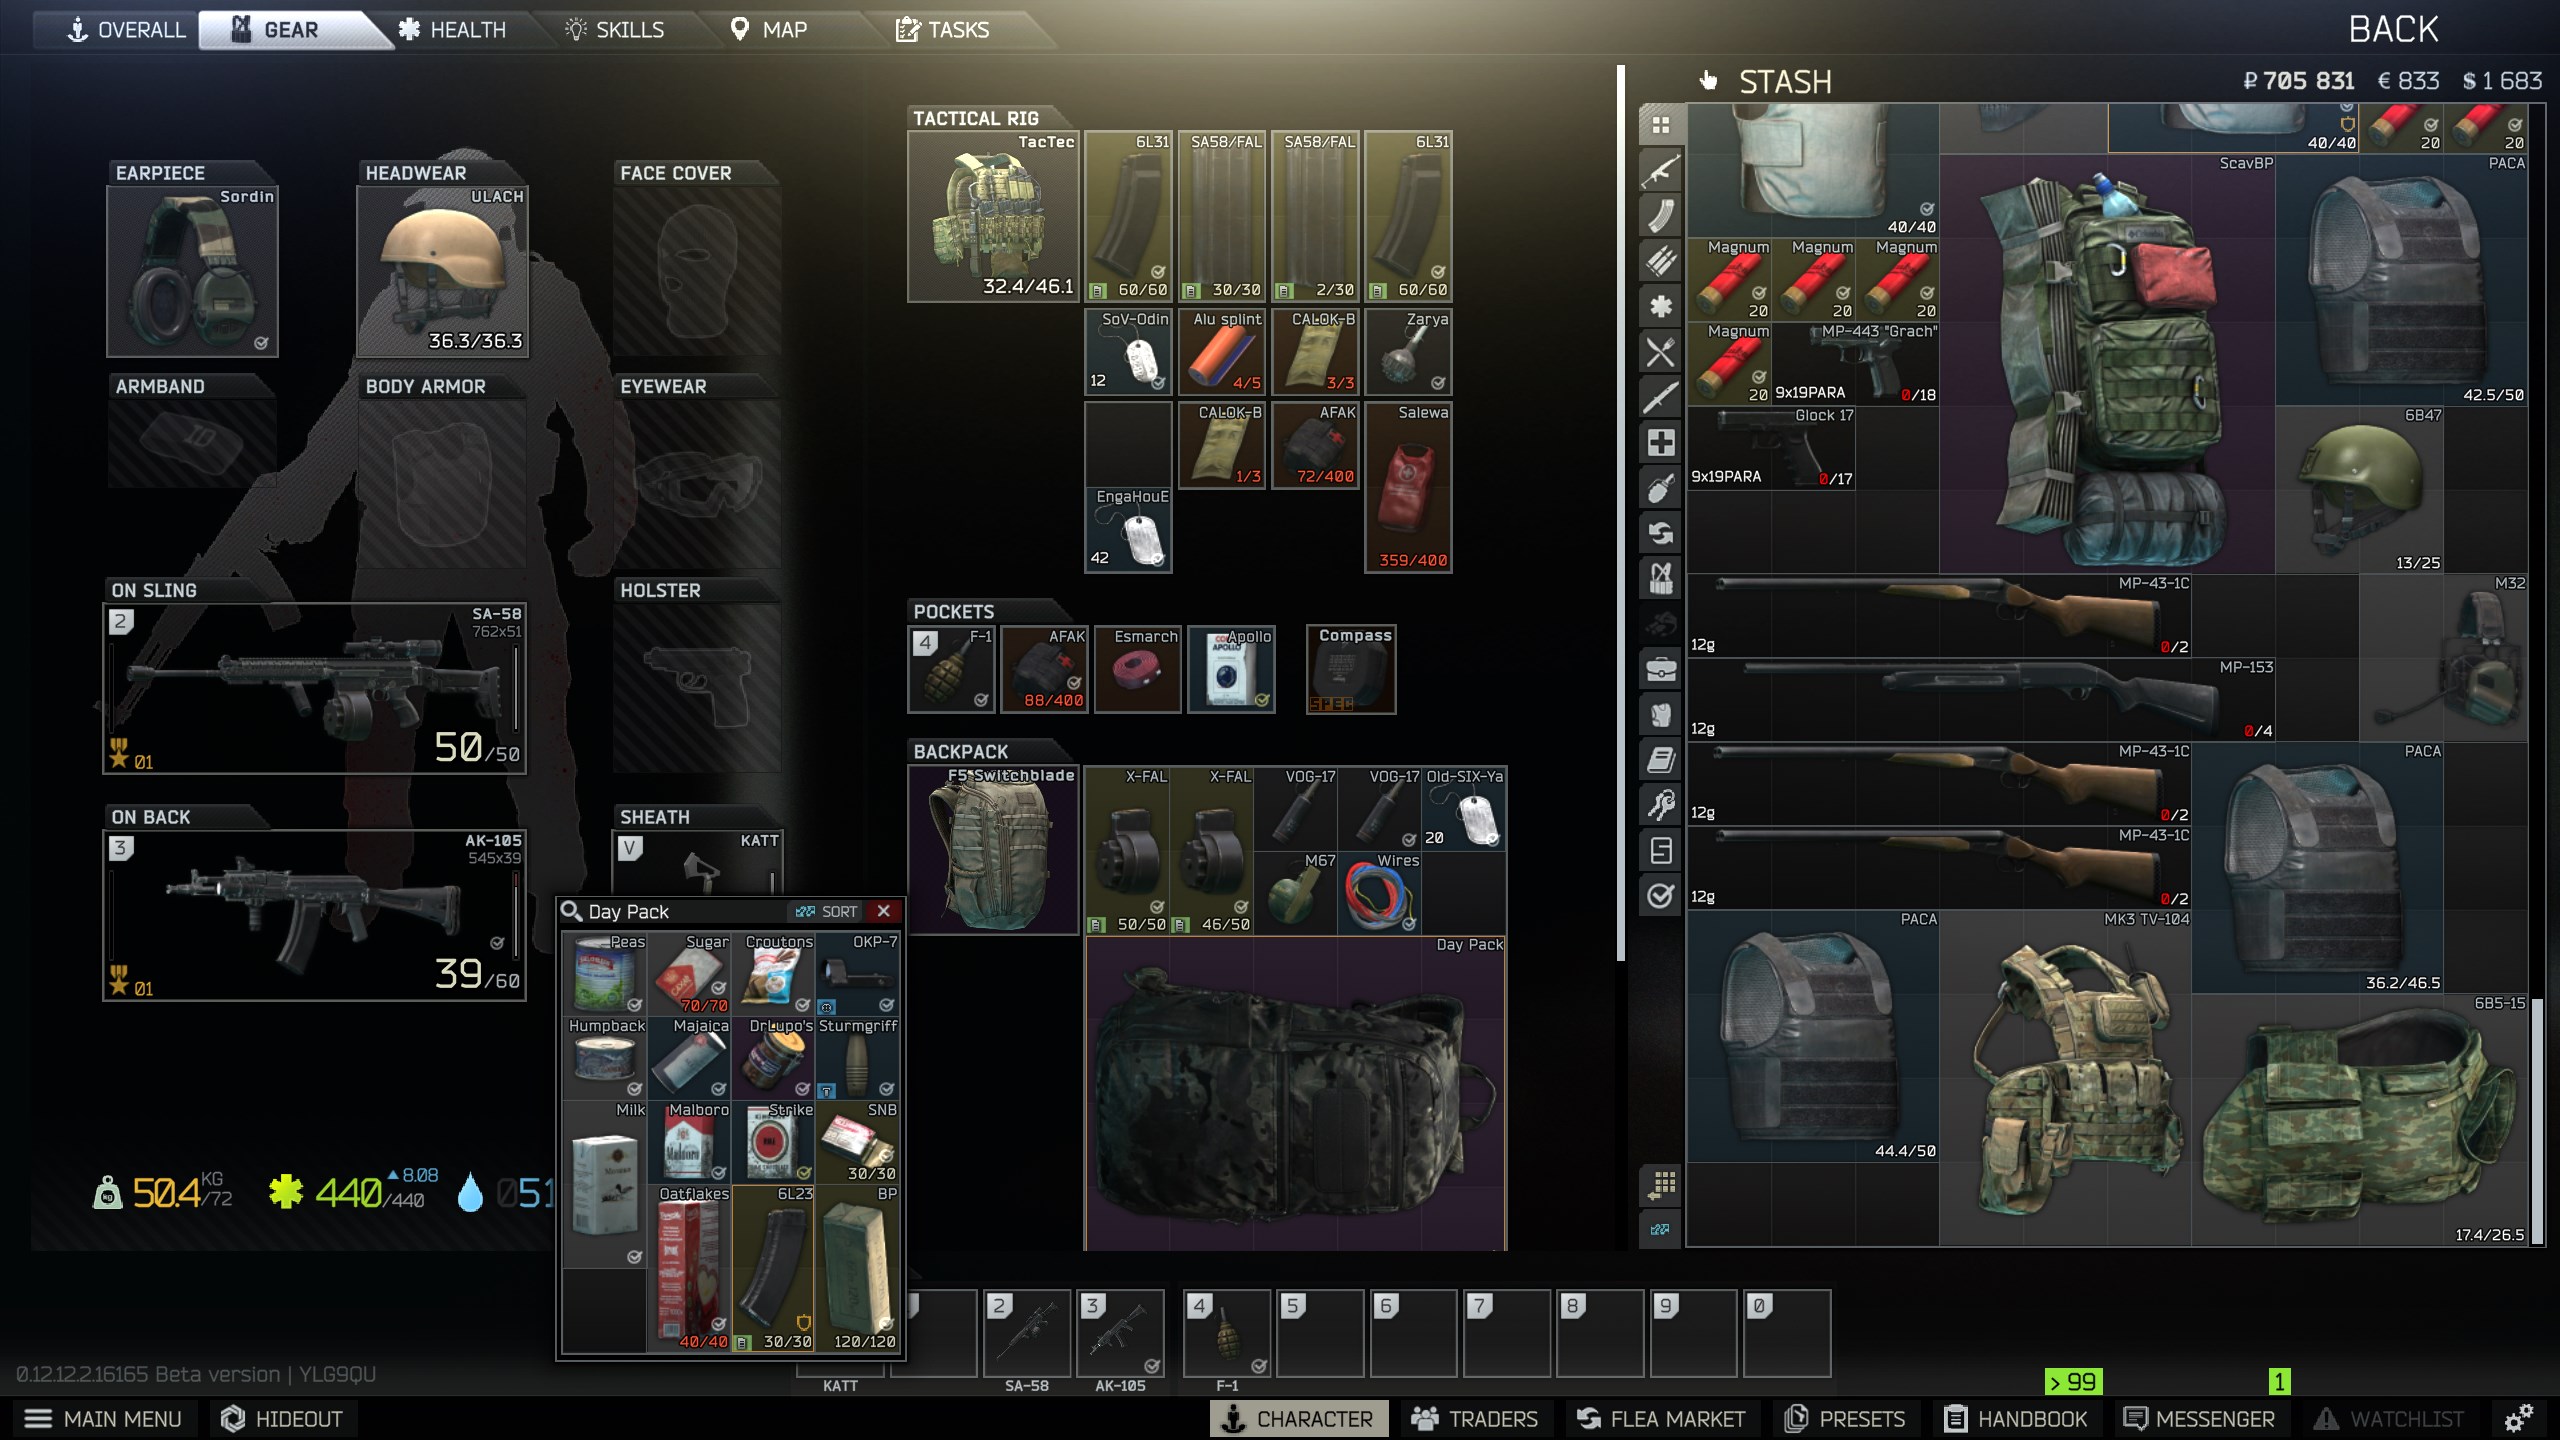Click quick slot 4 F-1 grenade
This screenshot has height=1440, width=2560.
[1227, 1333]
